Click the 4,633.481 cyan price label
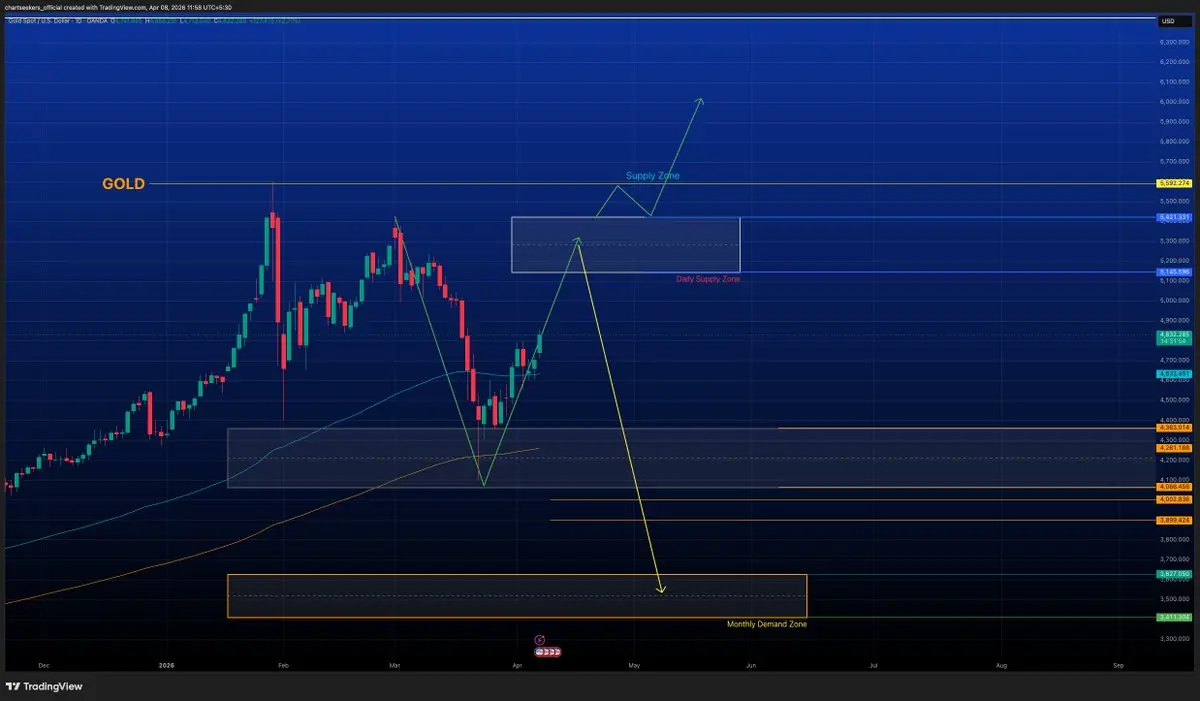The width and height of the screenshot is (1200, 701). click(1173, 373)
